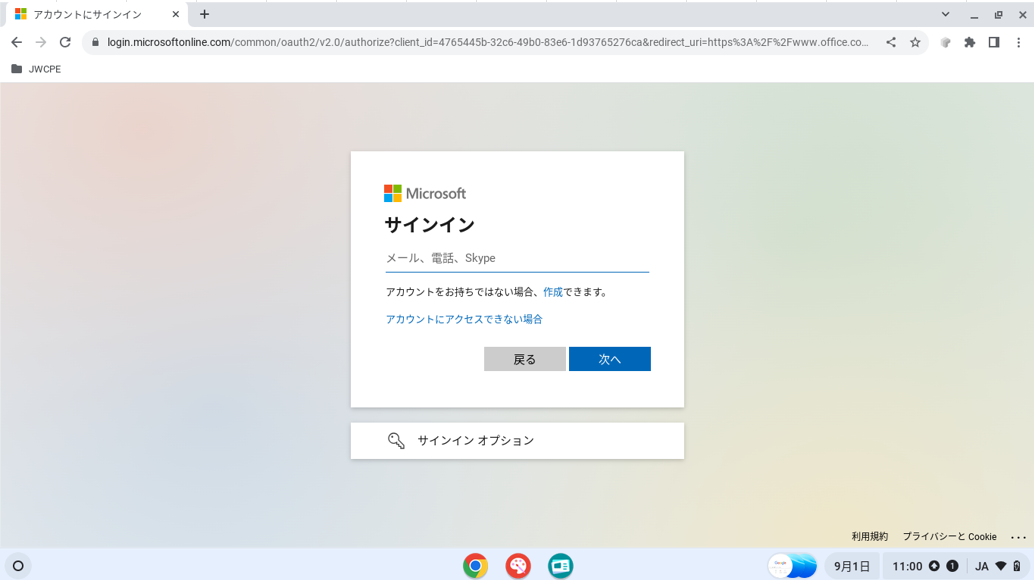Close the アカウントにサインイン tab

(x=175, y=14)
